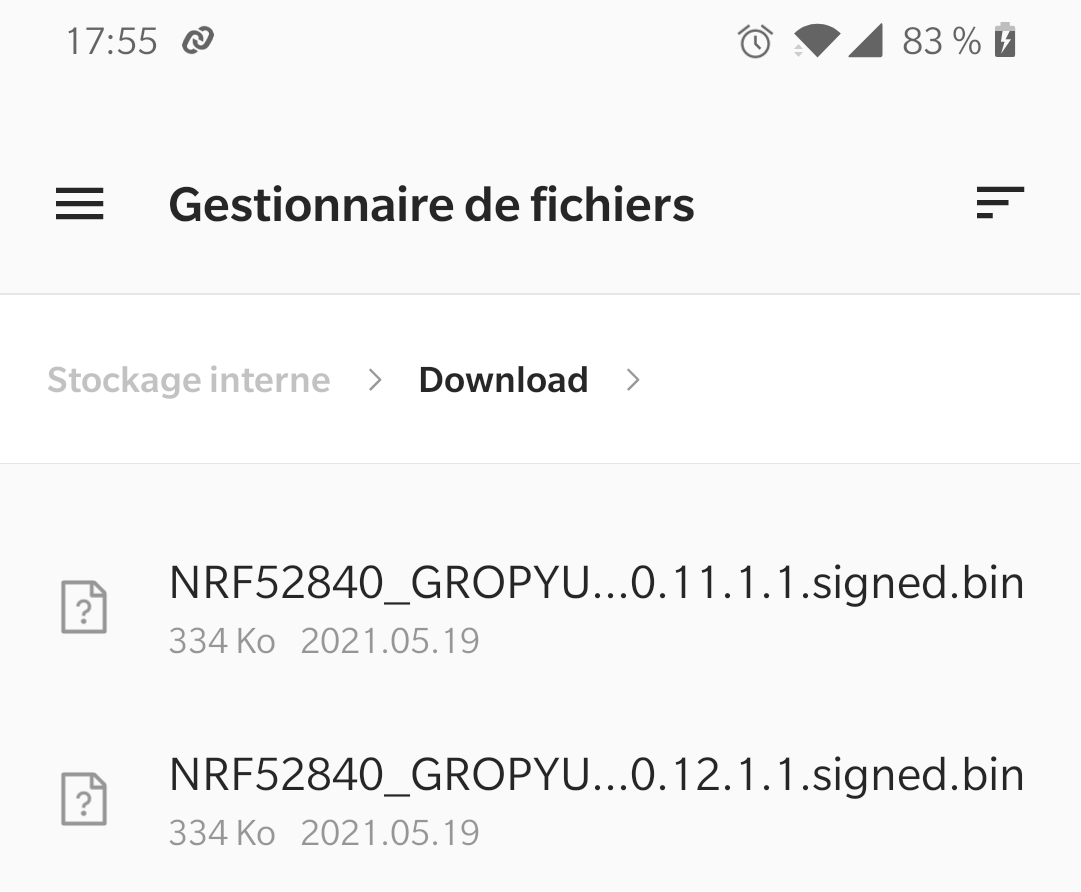Select the Download breadcrumb folder
Image resolution: width=1081 pixels, height=892 pixels.
pos(503,380)
